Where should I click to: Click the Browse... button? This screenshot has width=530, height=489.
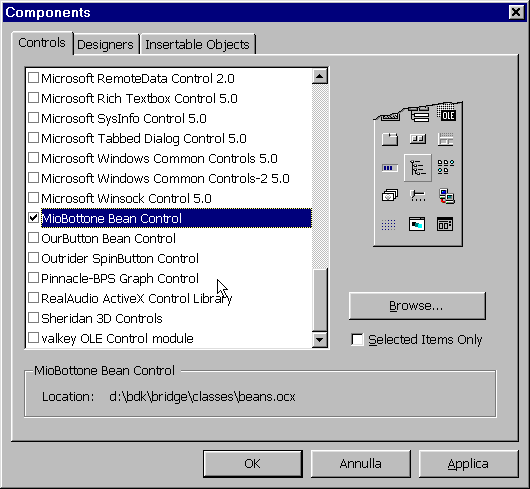[x=417, y=306]
